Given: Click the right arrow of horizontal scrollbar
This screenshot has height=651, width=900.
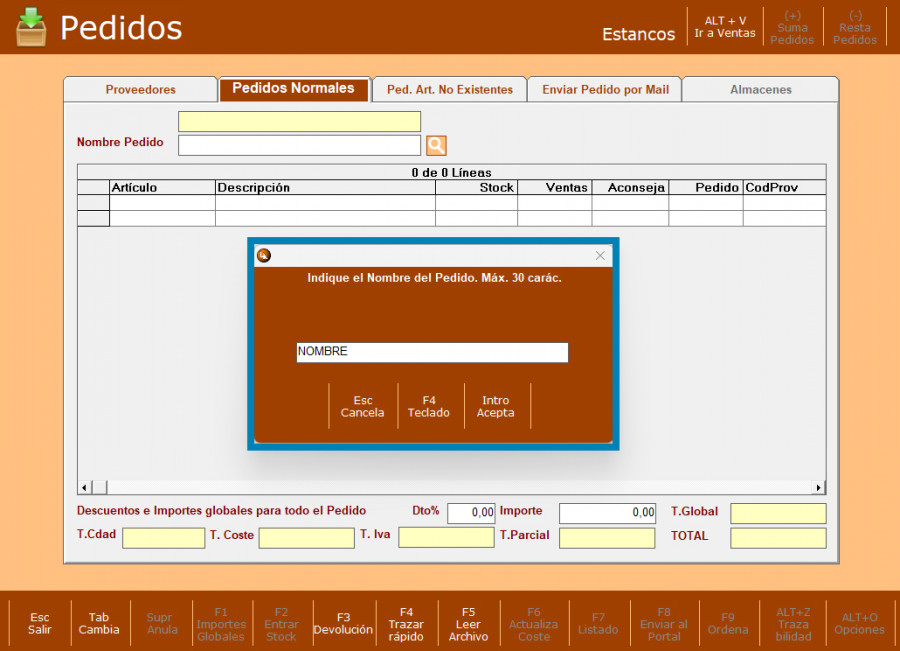Looking at the screenshot, I should click(819, 487).
